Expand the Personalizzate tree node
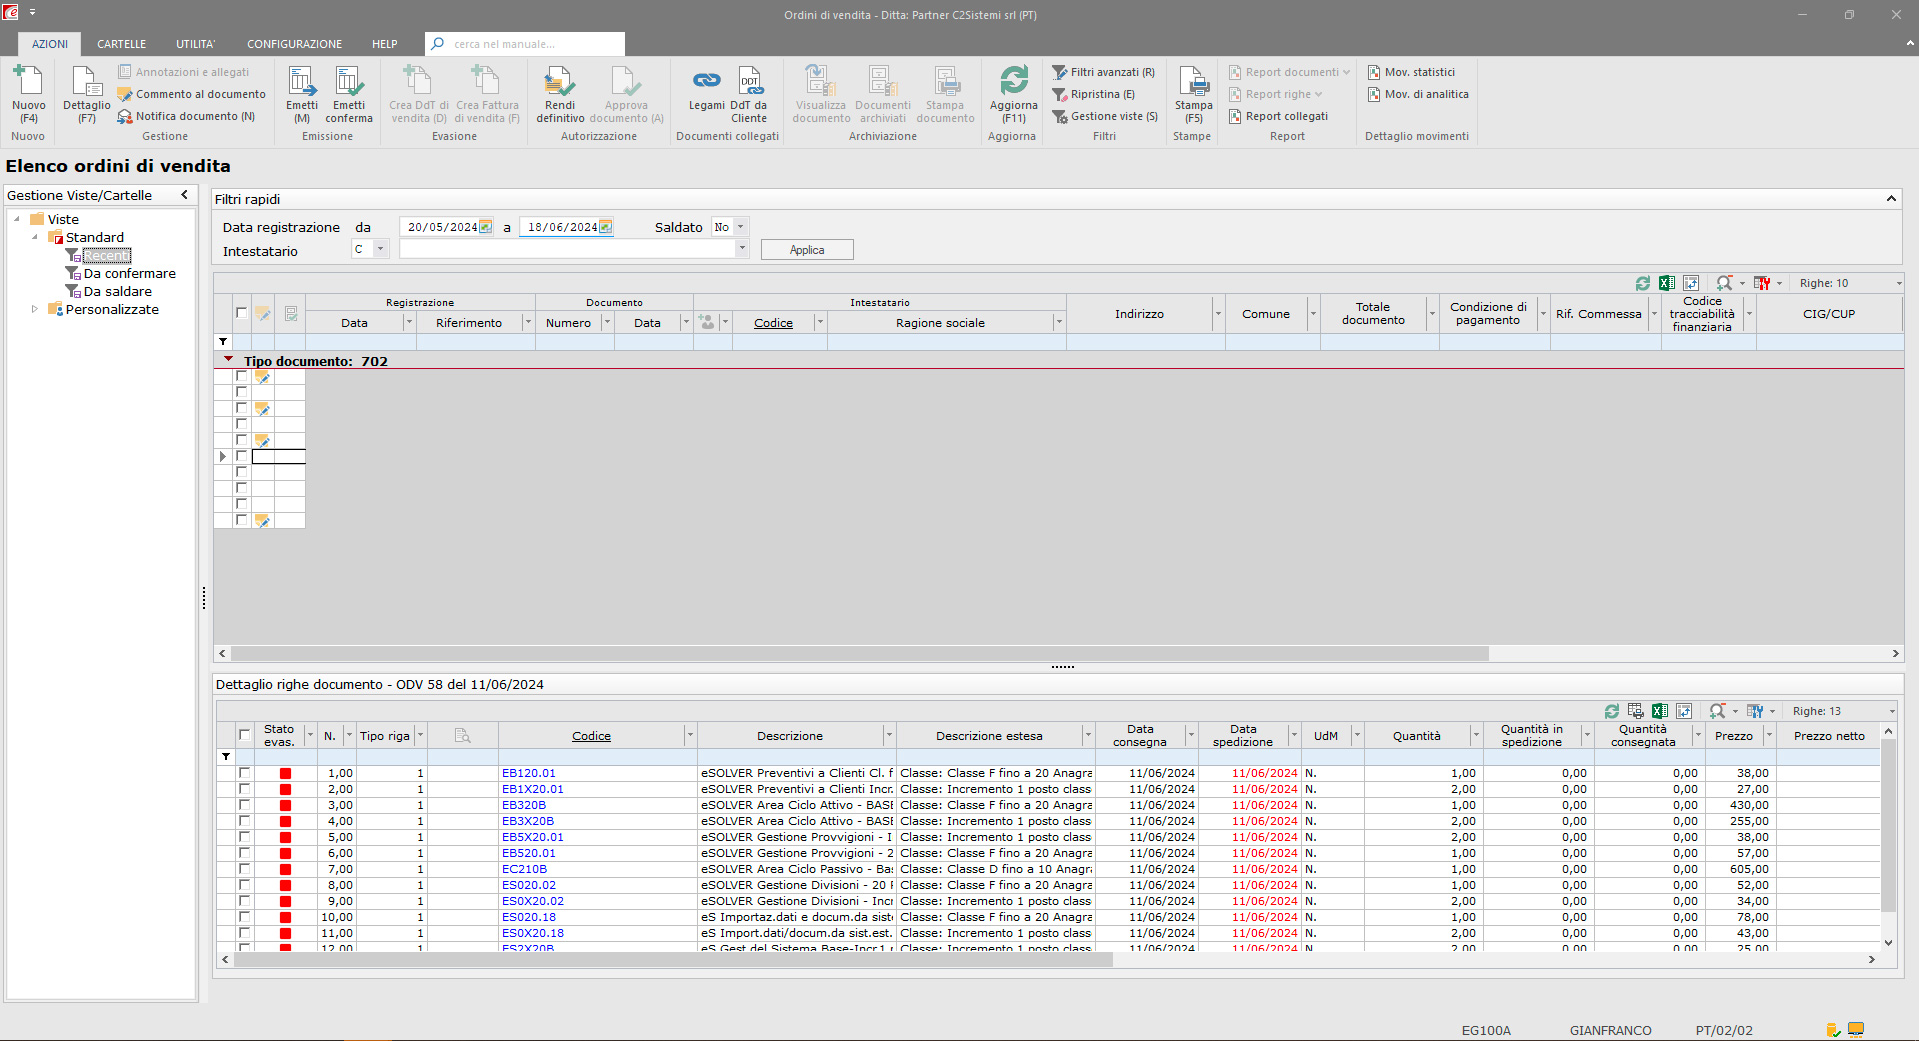 tap(35, 309)
